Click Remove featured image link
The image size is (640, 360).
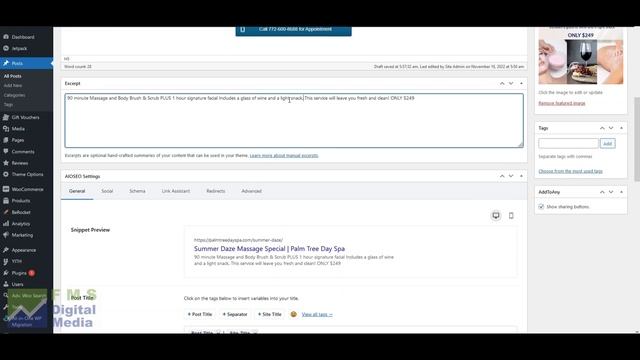point(562,103)
